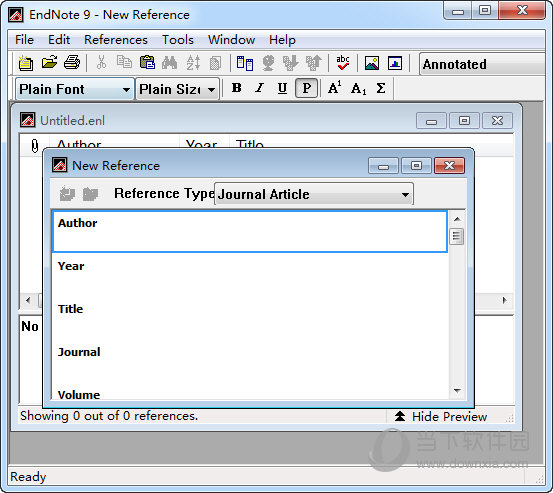Click the Journal field label
553x493 pixels.
point(79,352)
